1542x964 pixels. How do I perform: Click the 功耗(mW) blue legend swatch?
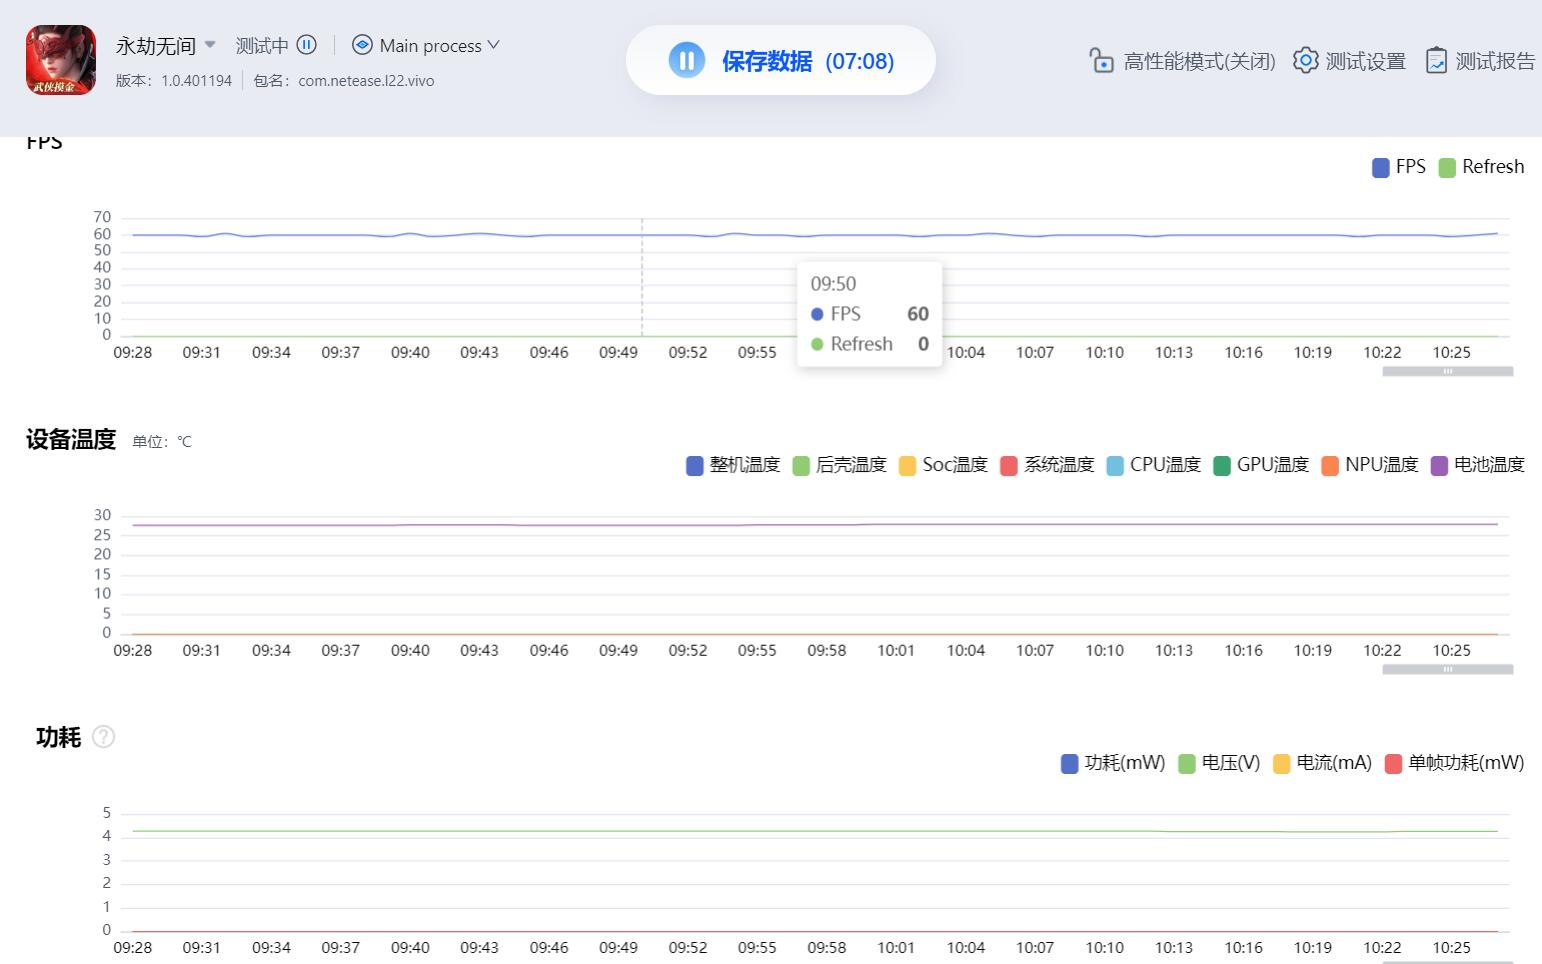(1069, 763)
